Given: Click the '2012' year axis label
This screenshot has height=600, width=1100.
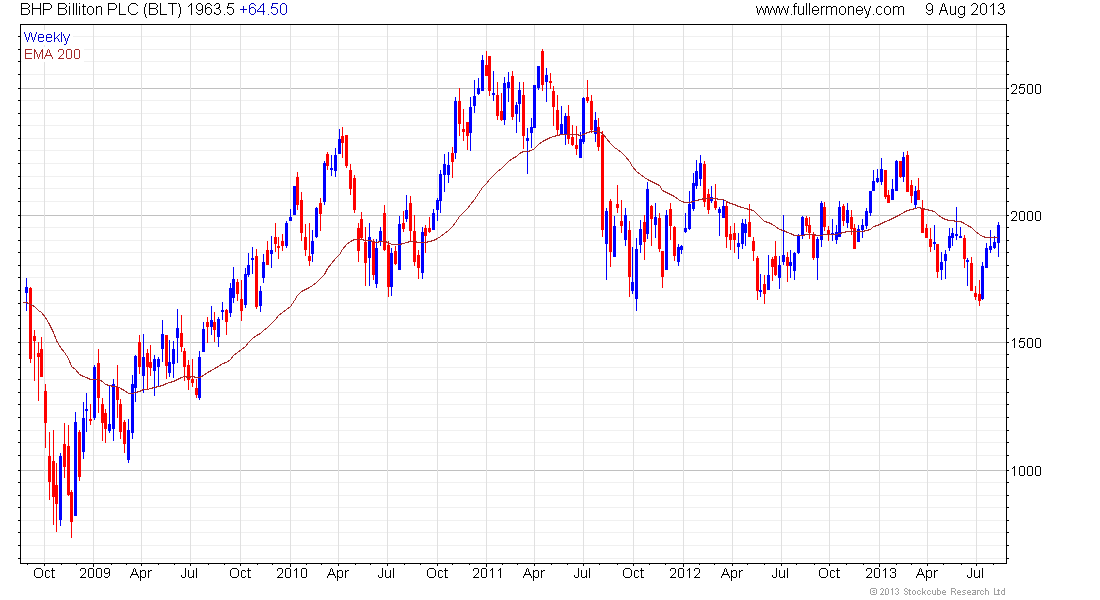Looking at the screenshot, I should [x=685, y=573].
